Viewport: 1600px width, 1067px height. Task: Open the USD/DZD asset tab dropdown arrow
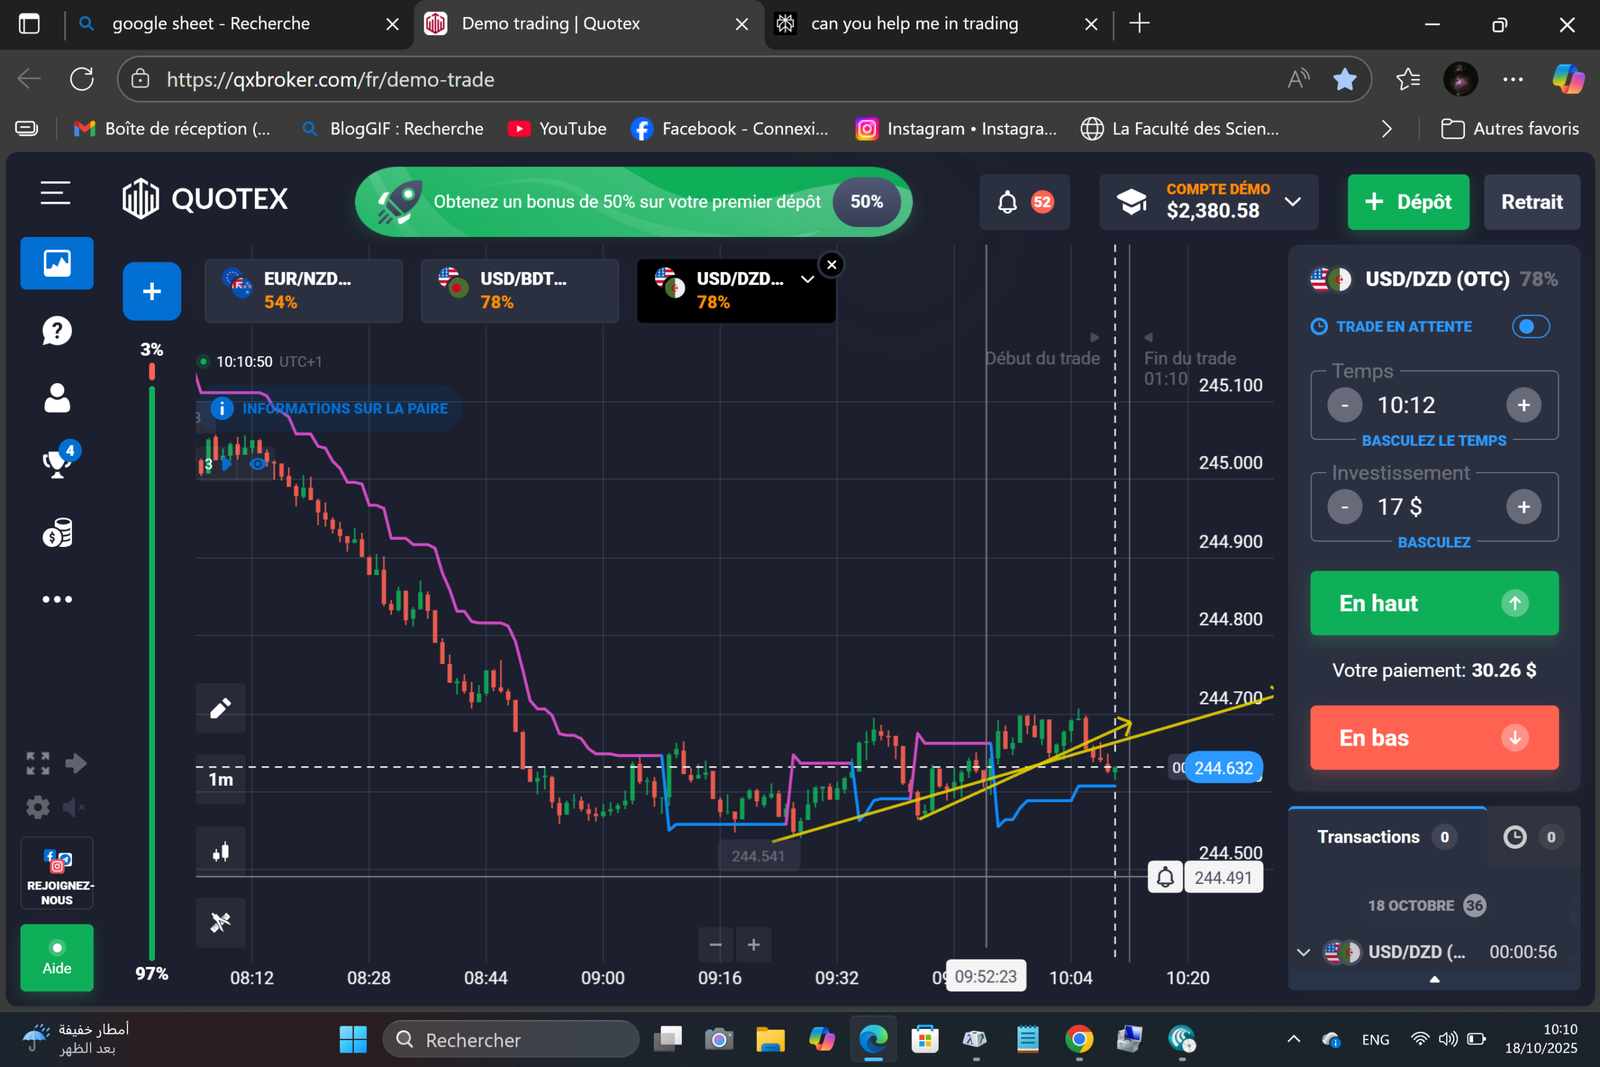click(807, 280)
